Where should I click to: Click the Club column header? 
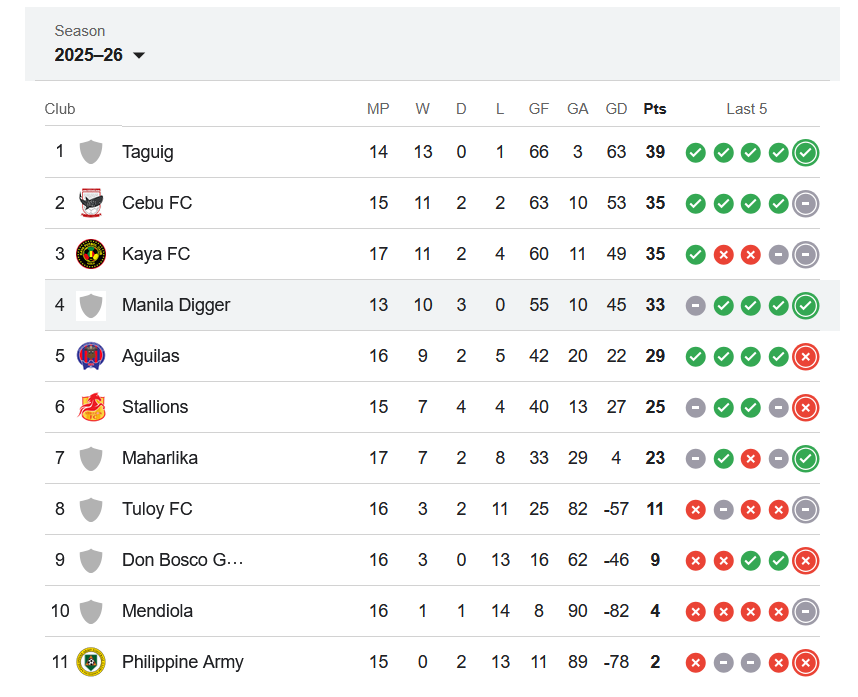60,109
